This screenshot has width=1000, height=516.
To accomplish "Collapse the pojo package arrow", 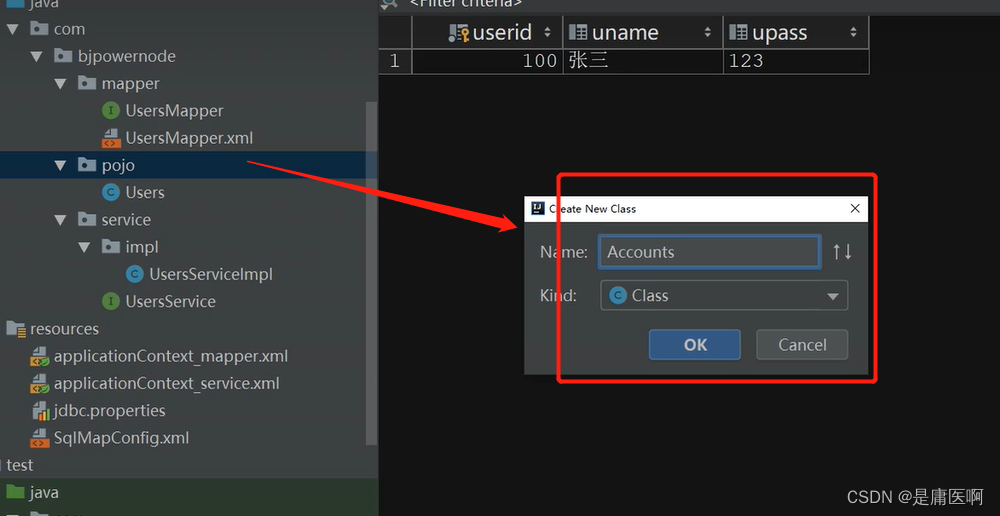I will click(60, 165).
